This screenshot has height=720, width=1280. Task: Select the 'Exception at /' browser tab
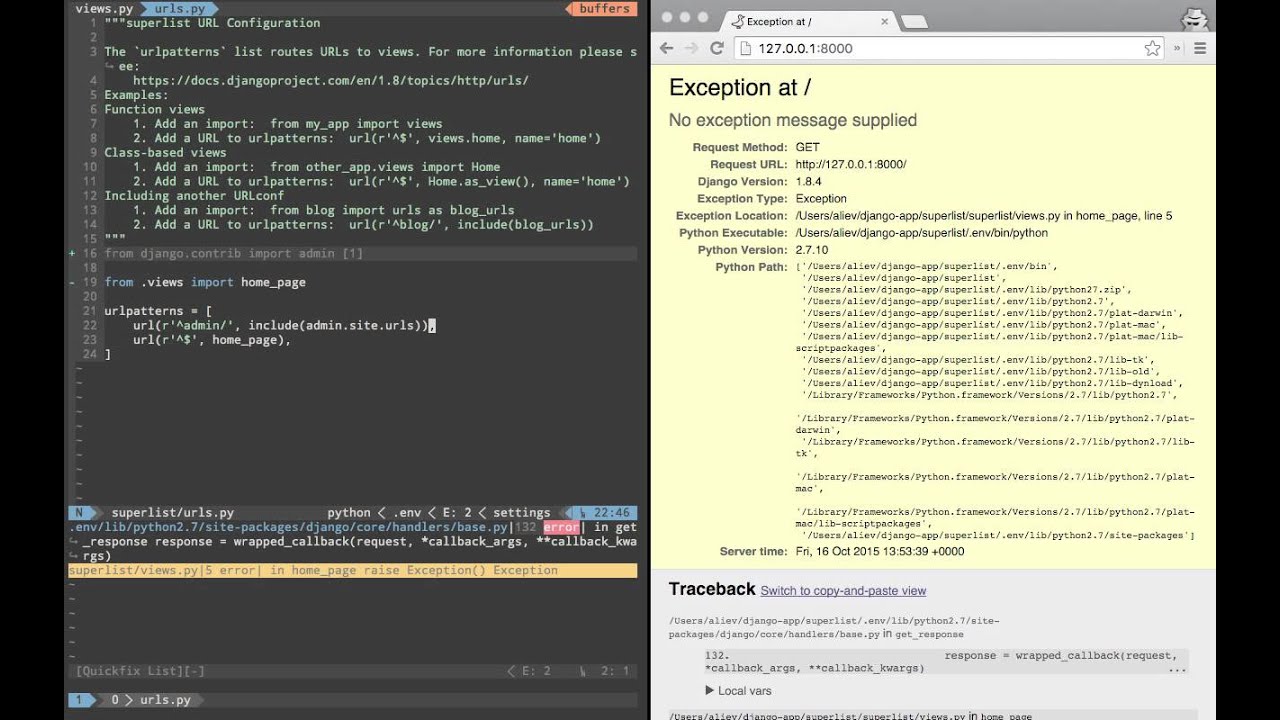point(808,21)
